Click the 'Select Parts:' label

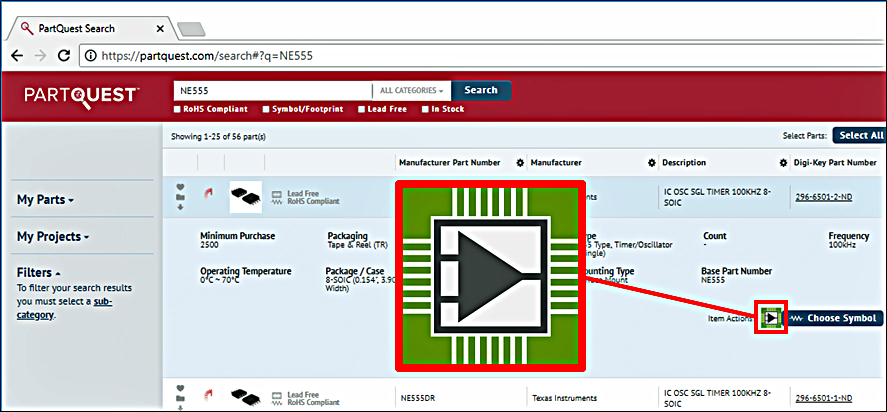(x=804, y=136)
